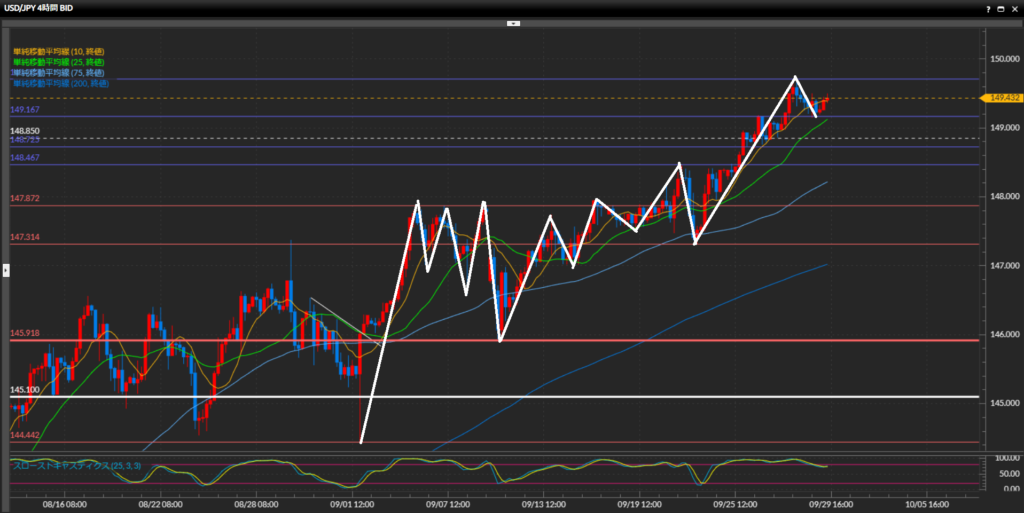Select the 25-period simple moving average label
1024x513 pixels.
pos(60,61)
